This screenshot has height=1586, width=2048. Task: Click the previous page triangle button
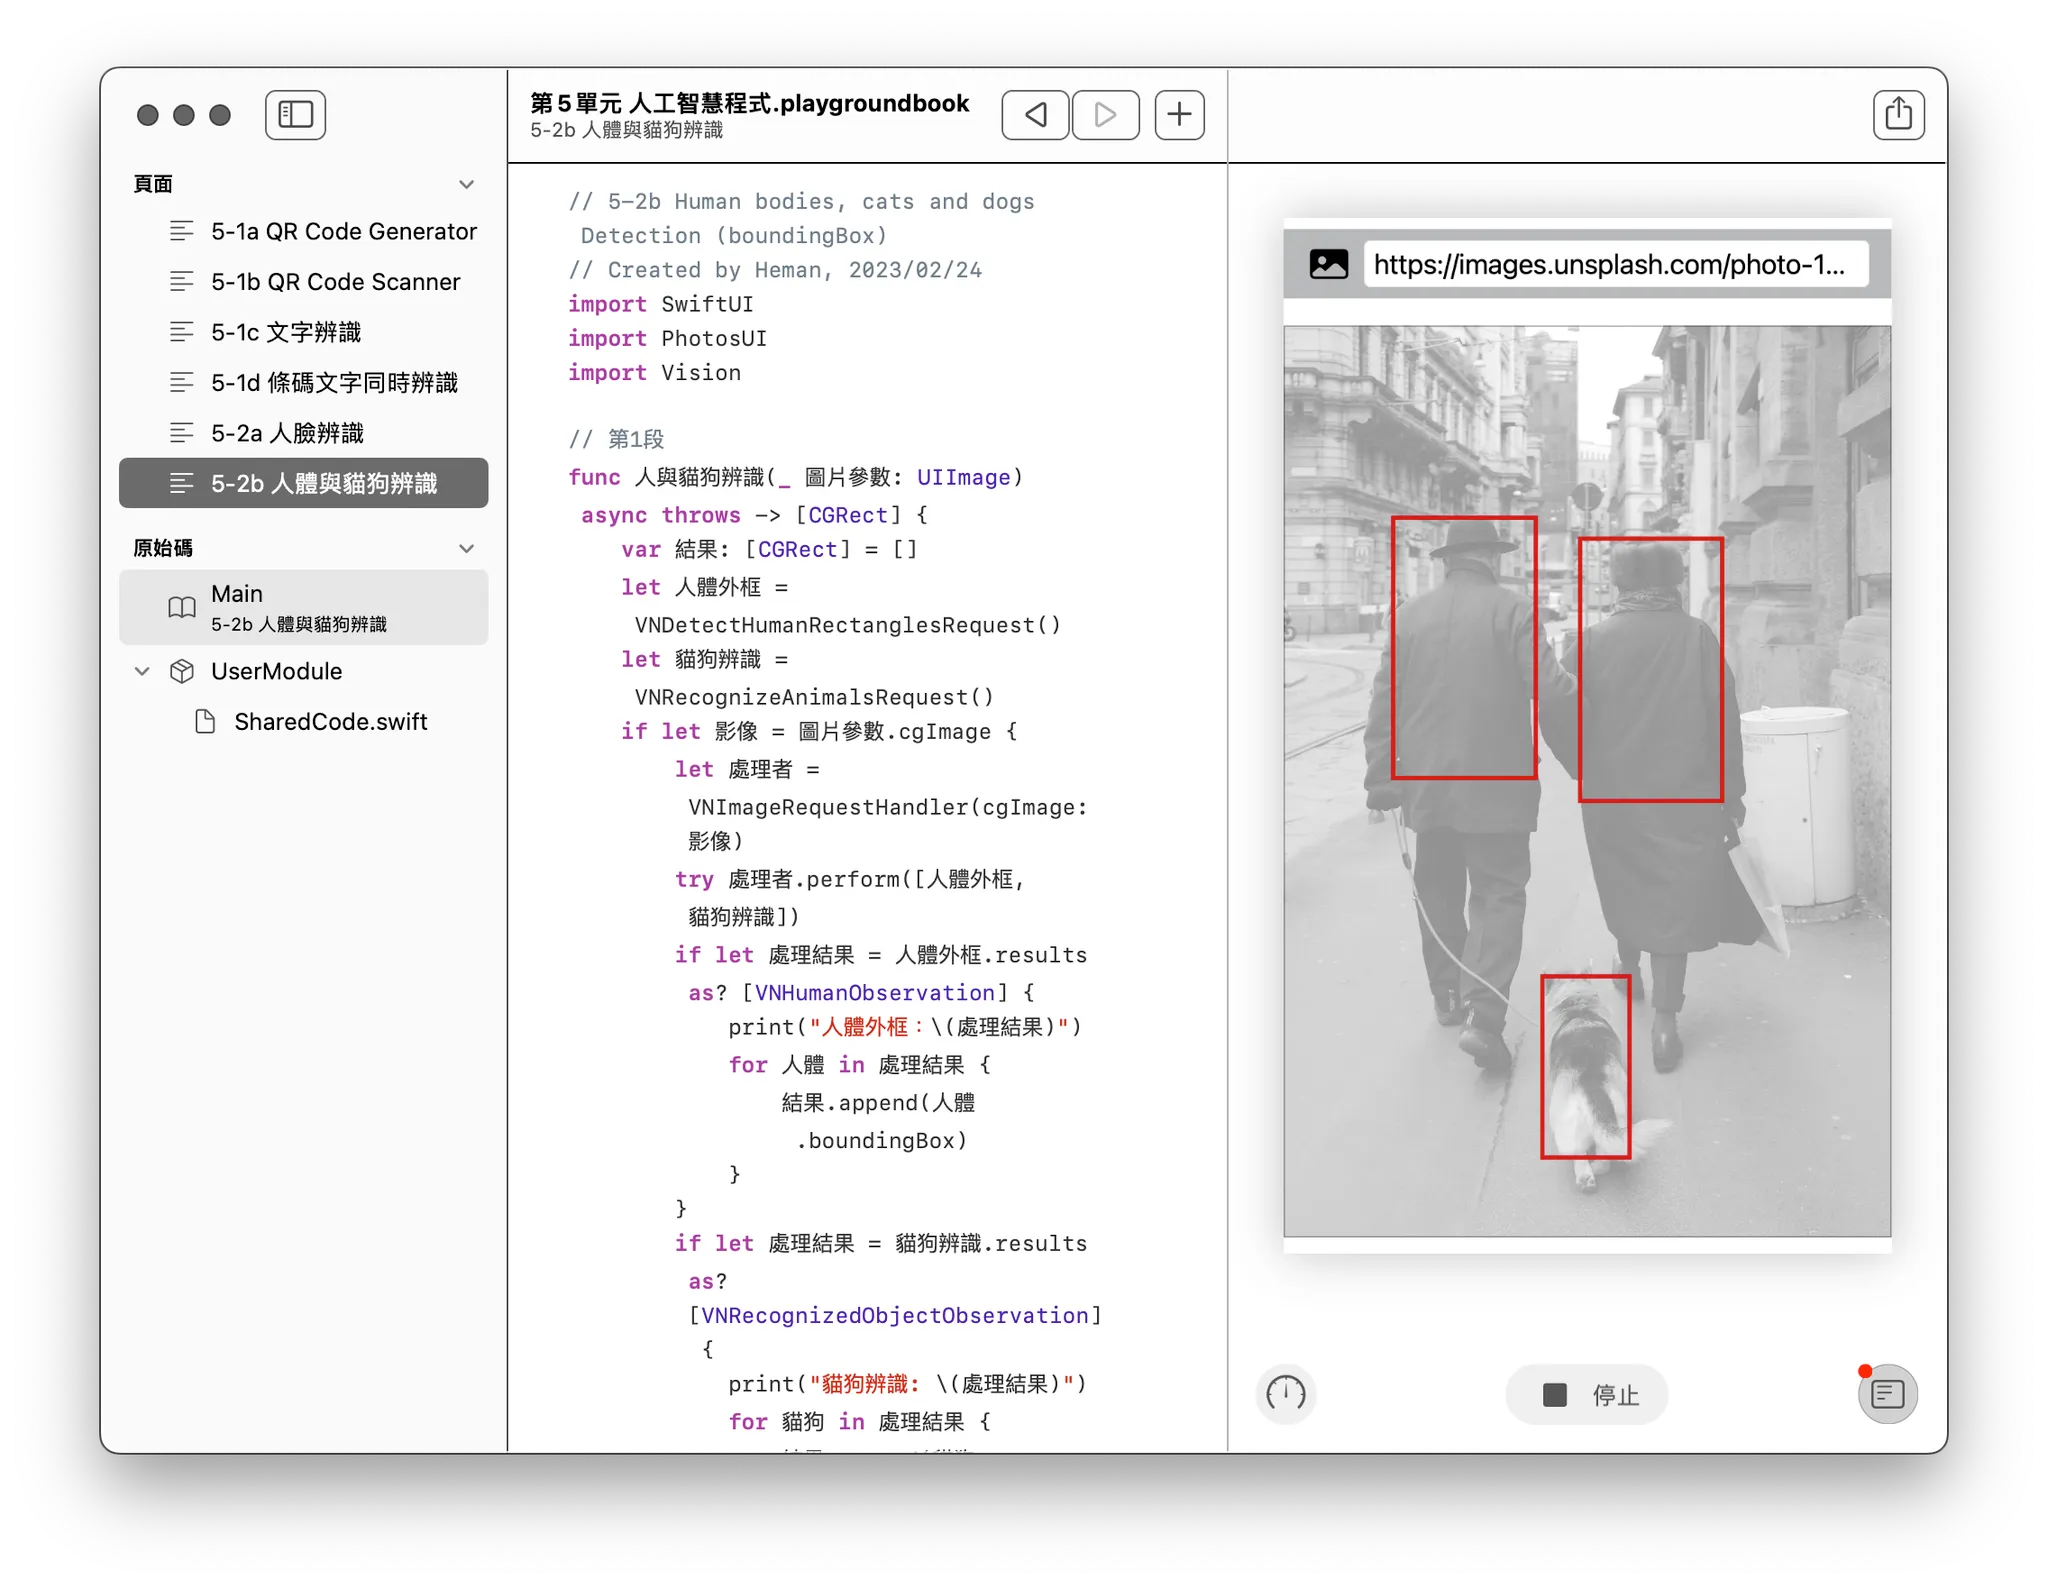pos(1035,115)
